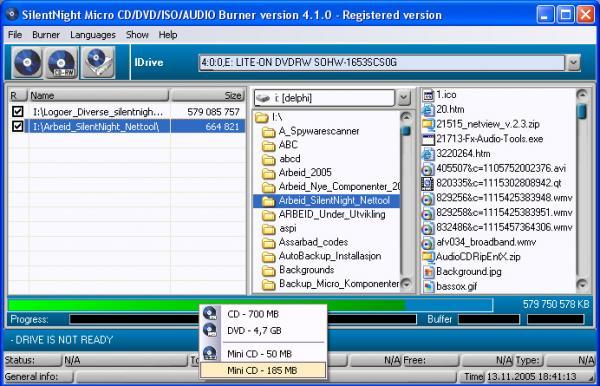The image size is (600, 386).
Task: Choose Mini CD - 50 MB menu entry
Action: tap(263, 354)
